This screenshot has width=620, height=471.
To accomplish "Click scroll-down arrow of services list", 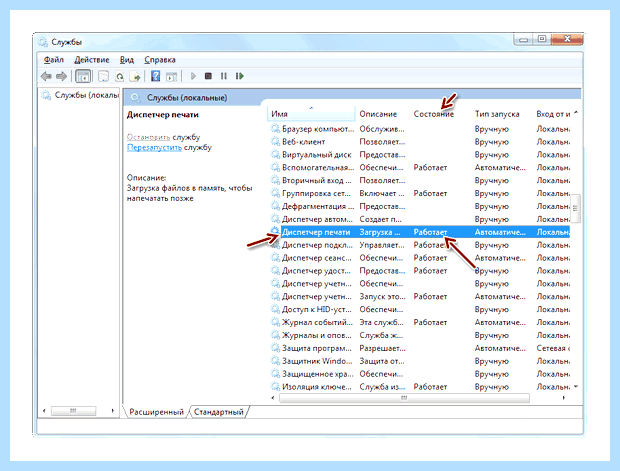I will pyautogui.click(x=576, y=386).
